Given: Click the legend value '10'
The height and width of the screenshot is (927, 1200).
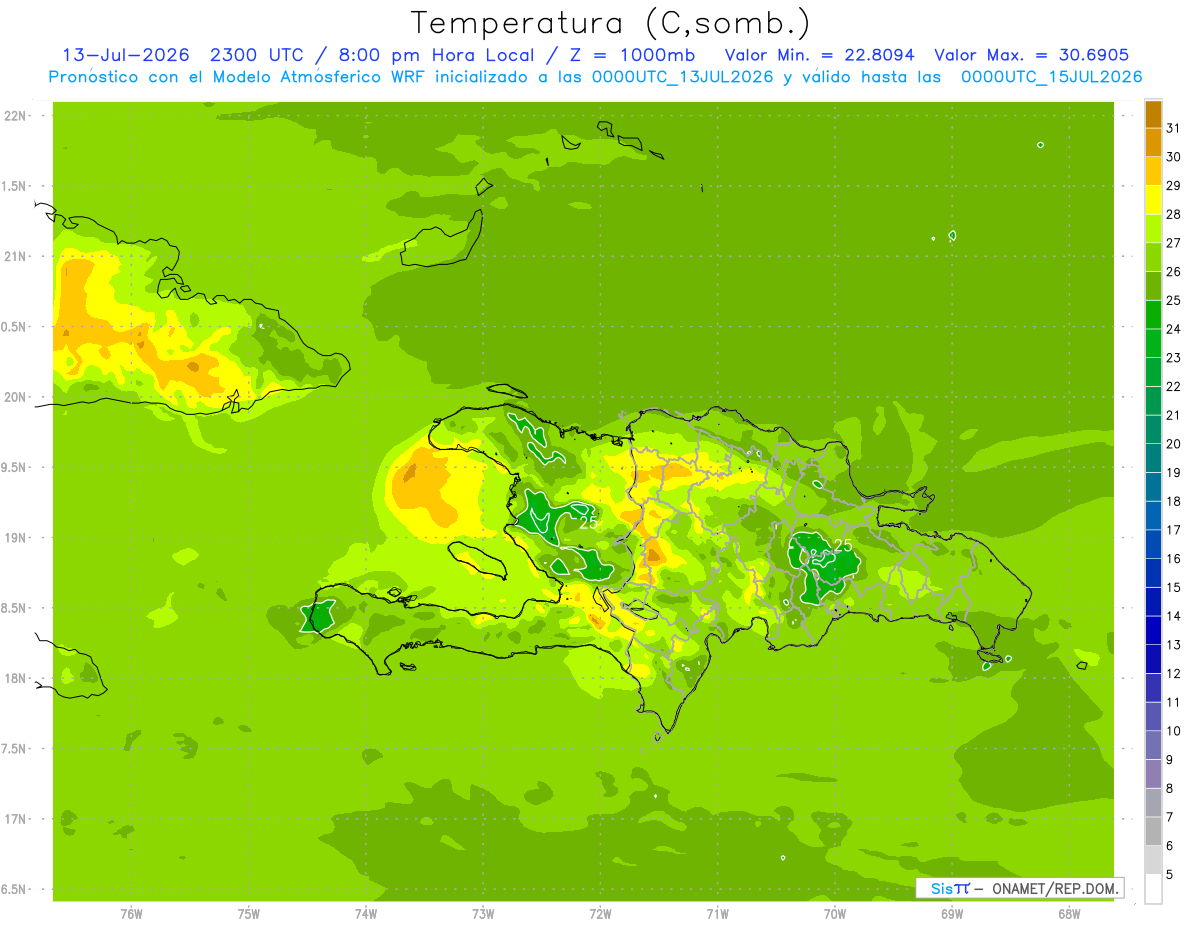Looking at the screenshot, I should point(1174,731).
